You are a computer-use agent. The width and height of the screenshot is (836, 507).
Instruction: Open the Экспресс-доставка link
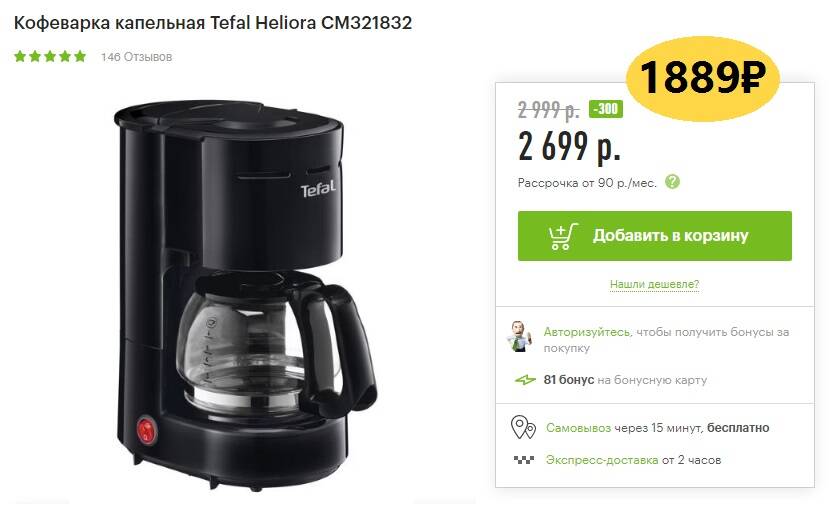click(x=601, y=460)
